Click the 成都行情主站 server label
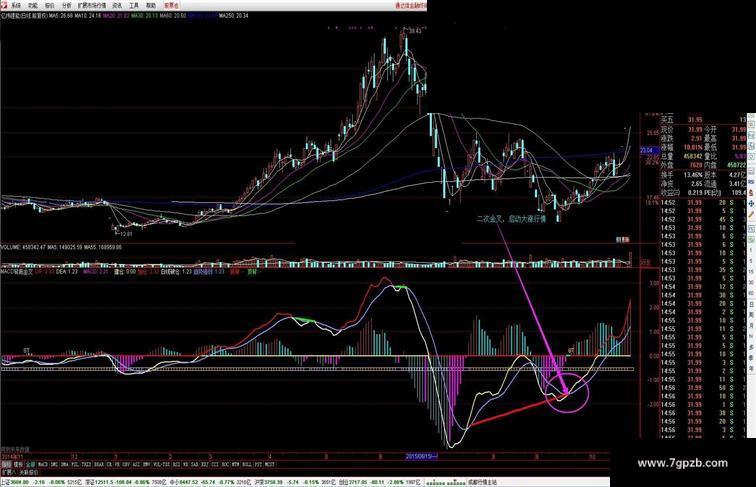The width and height of the screenshot is (756, 487). pyautogui.click(x=482, y=482)
